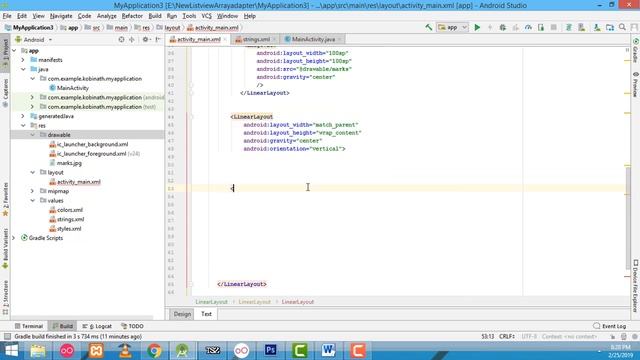
Task: Switch to the Design view tab
Action: tap(182, 314)
